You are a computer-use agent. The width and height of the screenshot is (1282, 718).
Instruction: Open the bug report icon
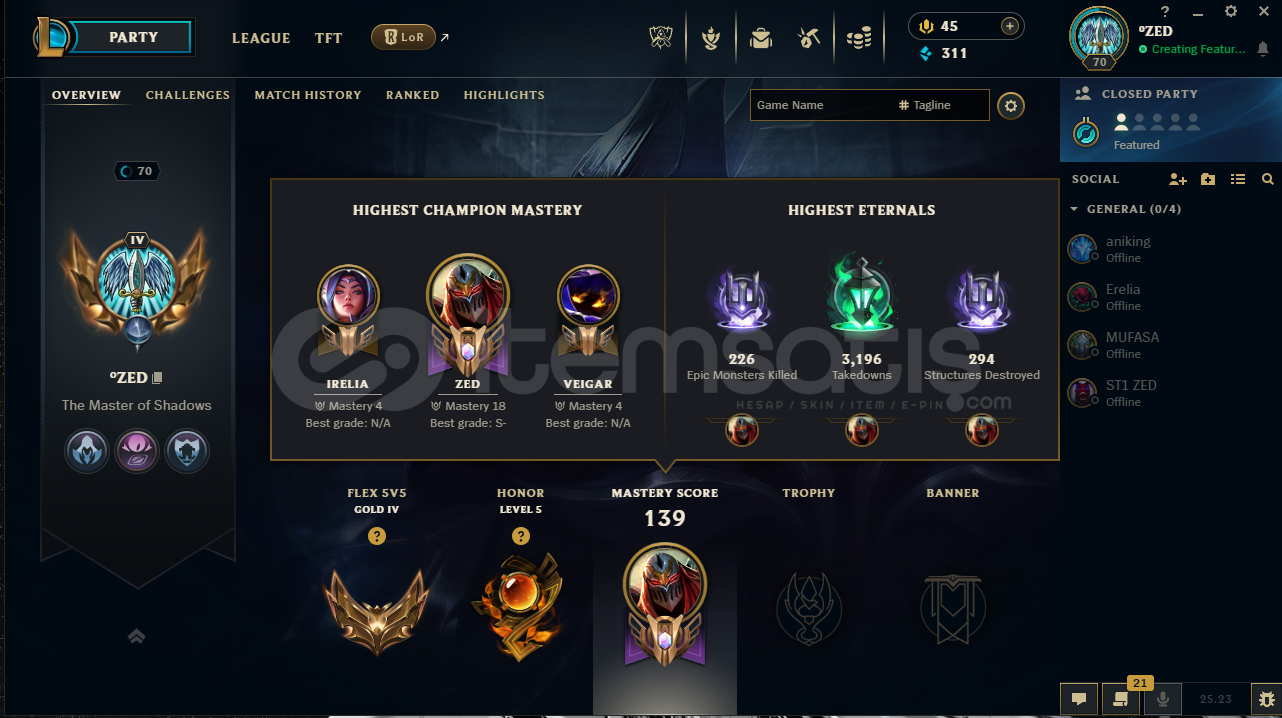[1267, 699]
